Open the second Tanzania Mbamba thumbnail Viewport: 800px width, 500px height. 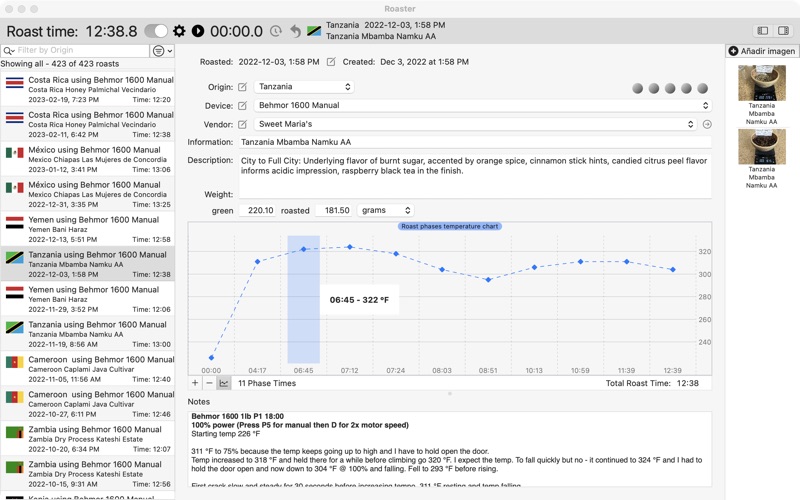click(762, 146)
